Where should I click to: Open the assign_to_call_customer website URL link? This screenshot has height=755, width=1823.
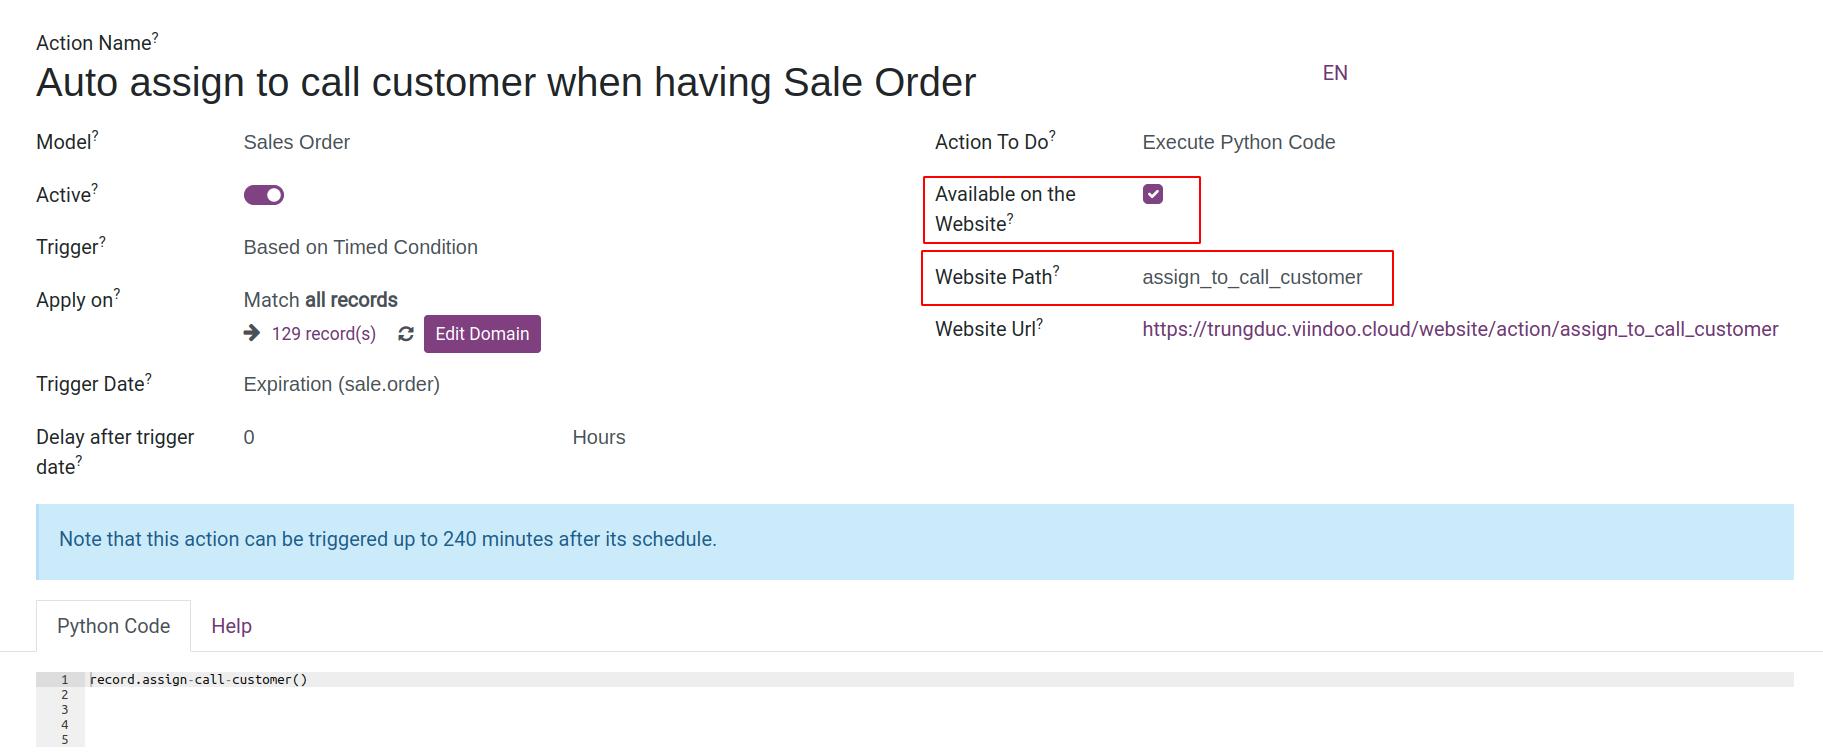[1460, 329]
